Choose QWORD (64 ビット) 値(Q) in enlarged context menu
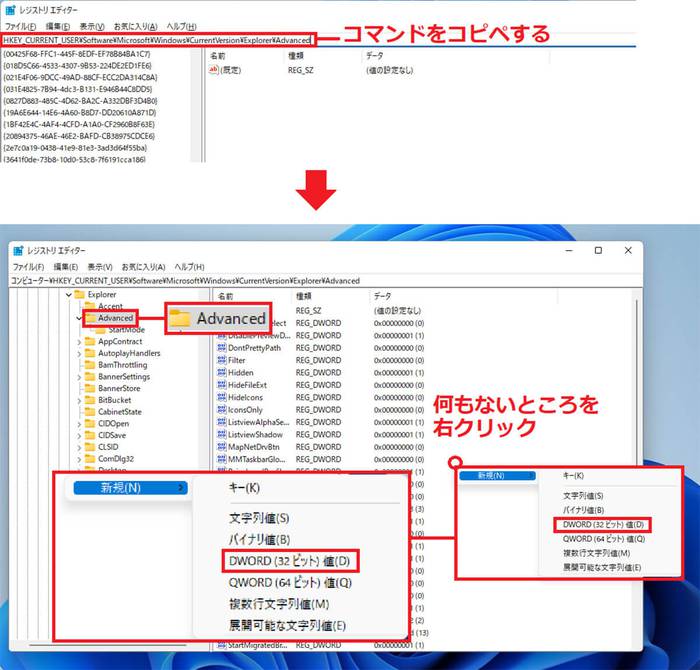 coord(290,583)
